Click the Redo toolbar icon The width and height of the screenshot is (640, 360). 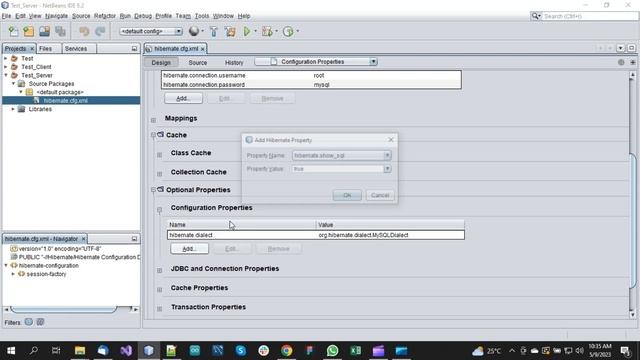pos(100,31)
